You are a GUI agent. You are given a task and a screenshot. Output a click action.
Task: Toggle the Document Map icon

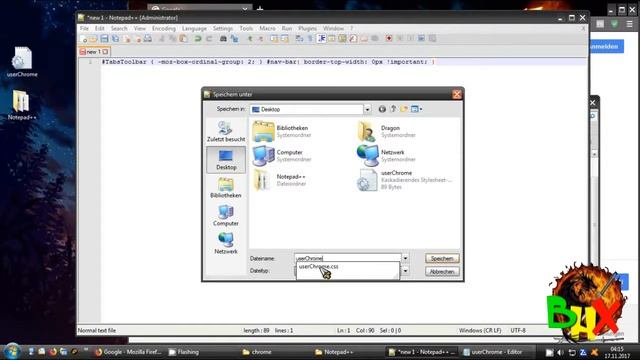tap(342, 39)
